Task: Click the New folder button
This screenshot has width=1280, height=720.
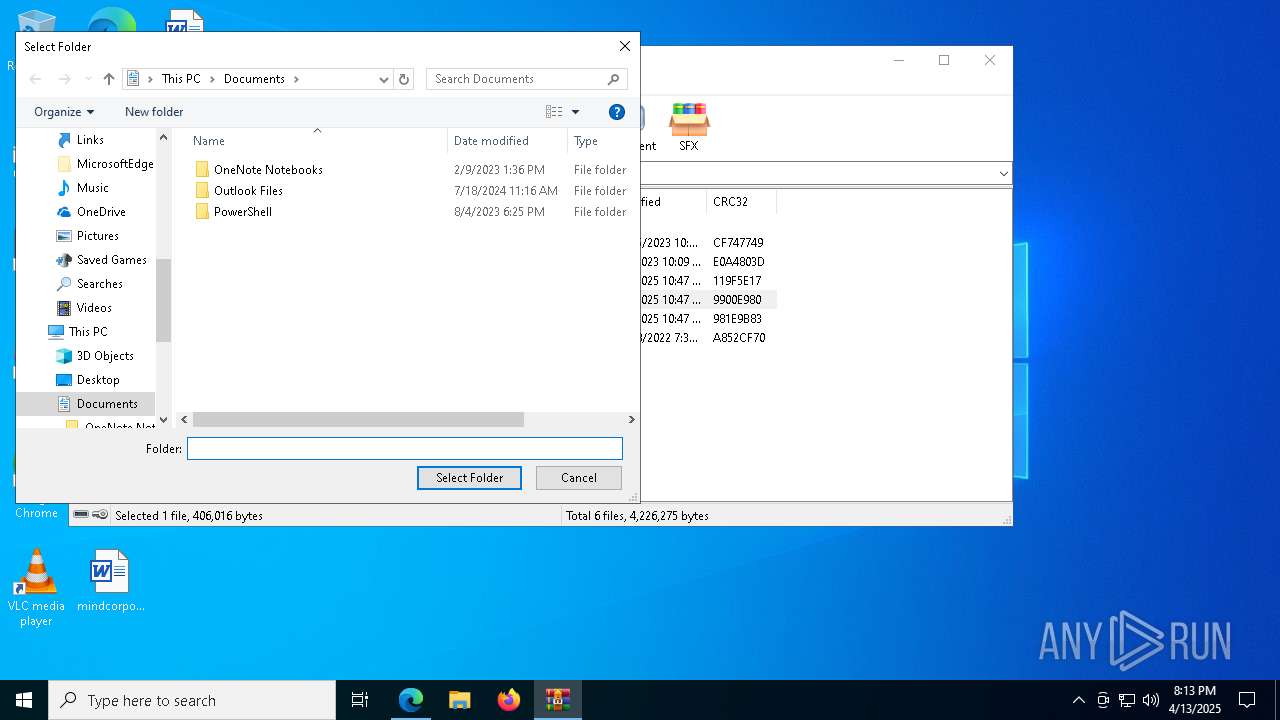Action: 154,112
